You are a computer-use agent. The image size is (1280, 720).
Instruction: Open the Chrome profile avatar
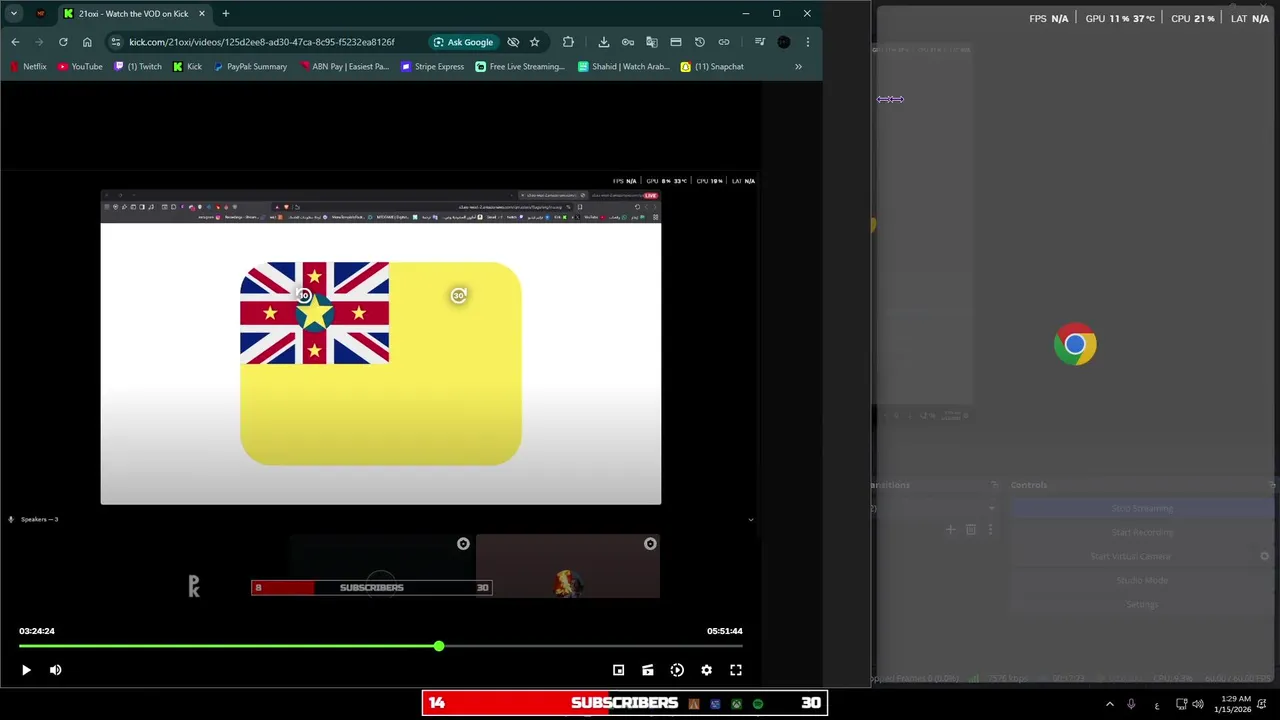pos(784,42)
